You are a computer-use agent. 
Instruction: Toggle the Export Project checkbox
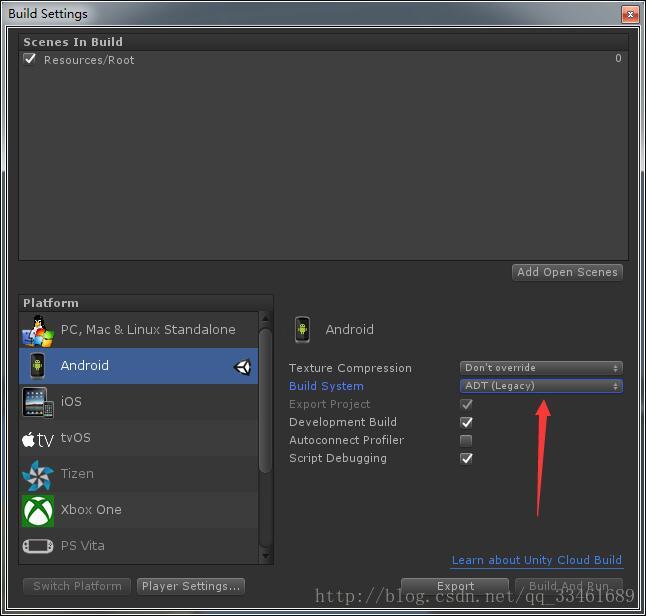(x=466, y=404)
